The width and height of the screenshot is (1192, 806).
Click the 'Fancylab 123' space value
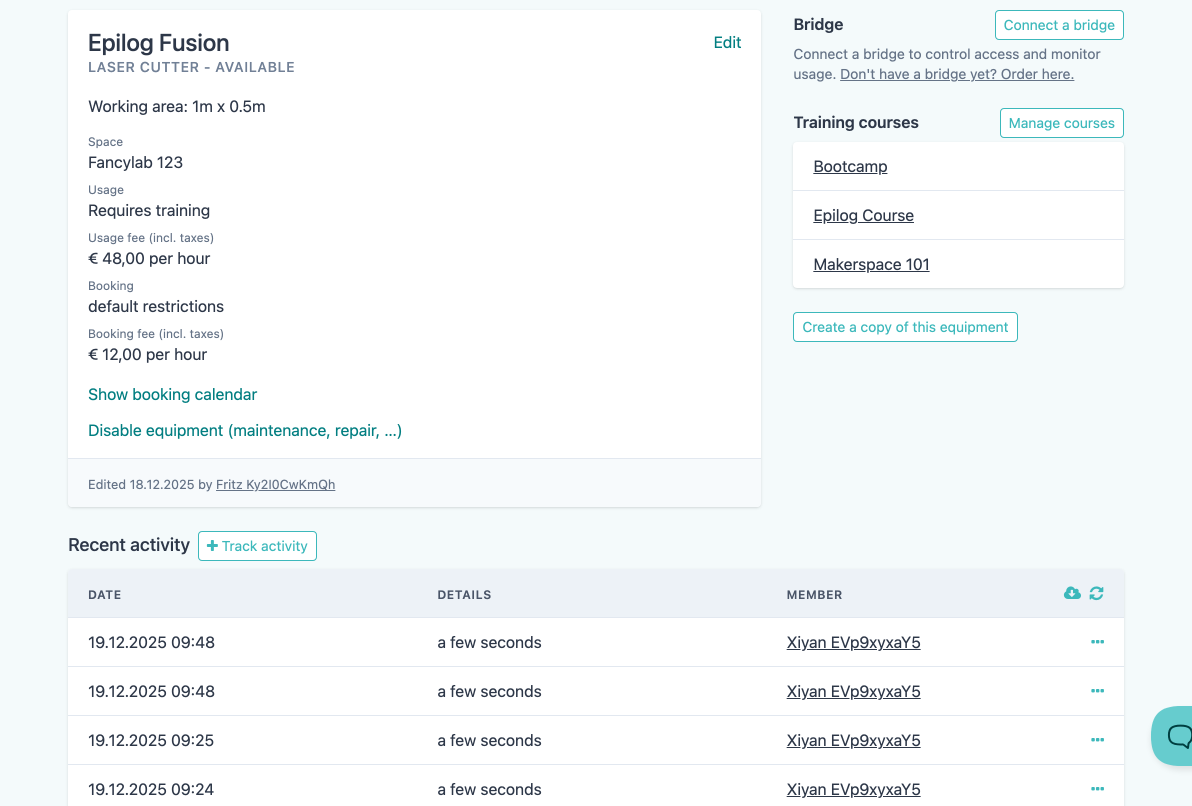coord(135,163)
